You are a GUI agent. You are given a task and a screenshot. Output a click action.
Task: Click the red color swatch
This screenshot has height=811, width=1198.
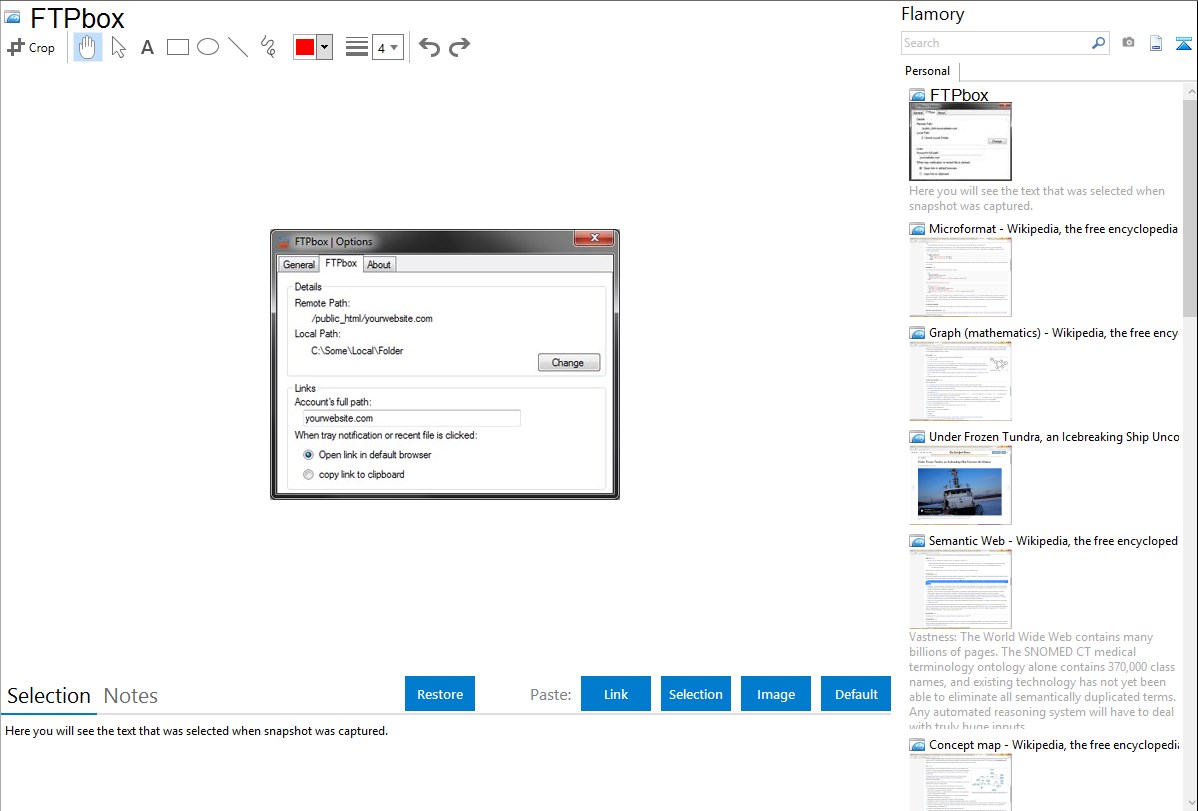point(305,47)
